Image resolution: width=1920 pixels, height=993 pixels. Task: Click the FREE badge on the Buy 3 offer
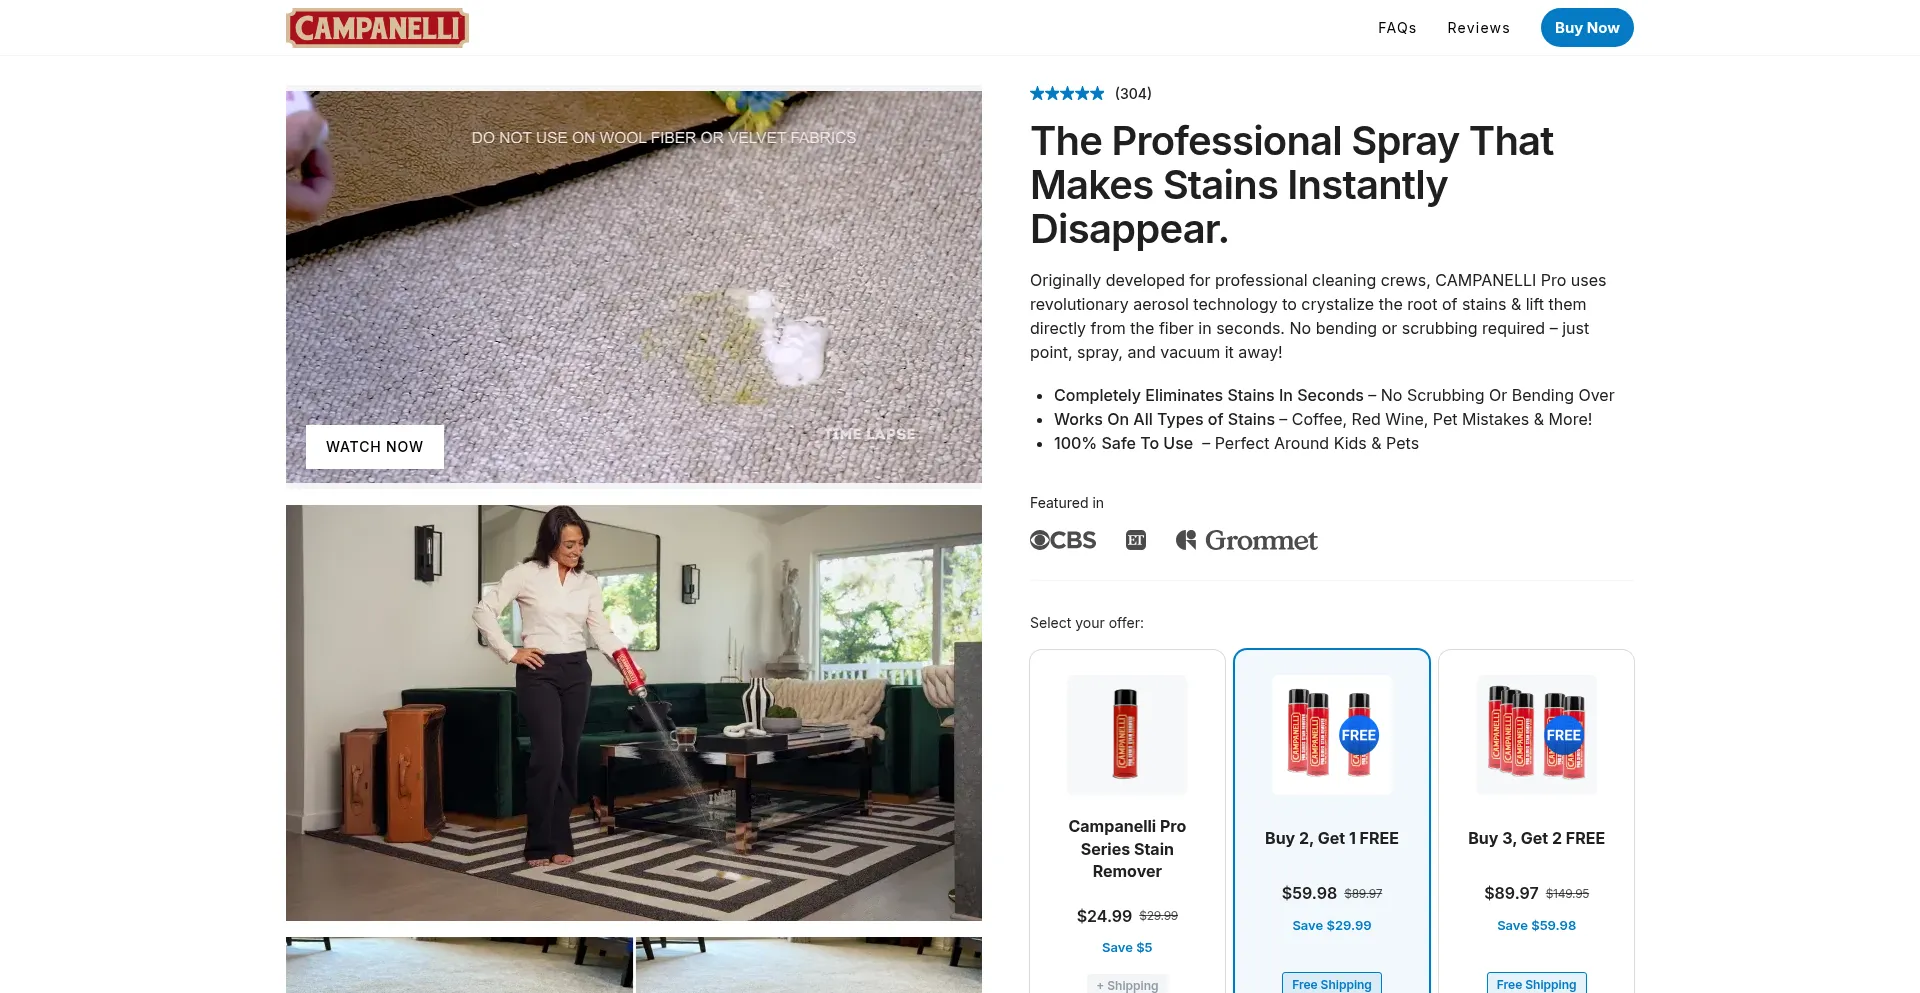(x=1564, y=735)
